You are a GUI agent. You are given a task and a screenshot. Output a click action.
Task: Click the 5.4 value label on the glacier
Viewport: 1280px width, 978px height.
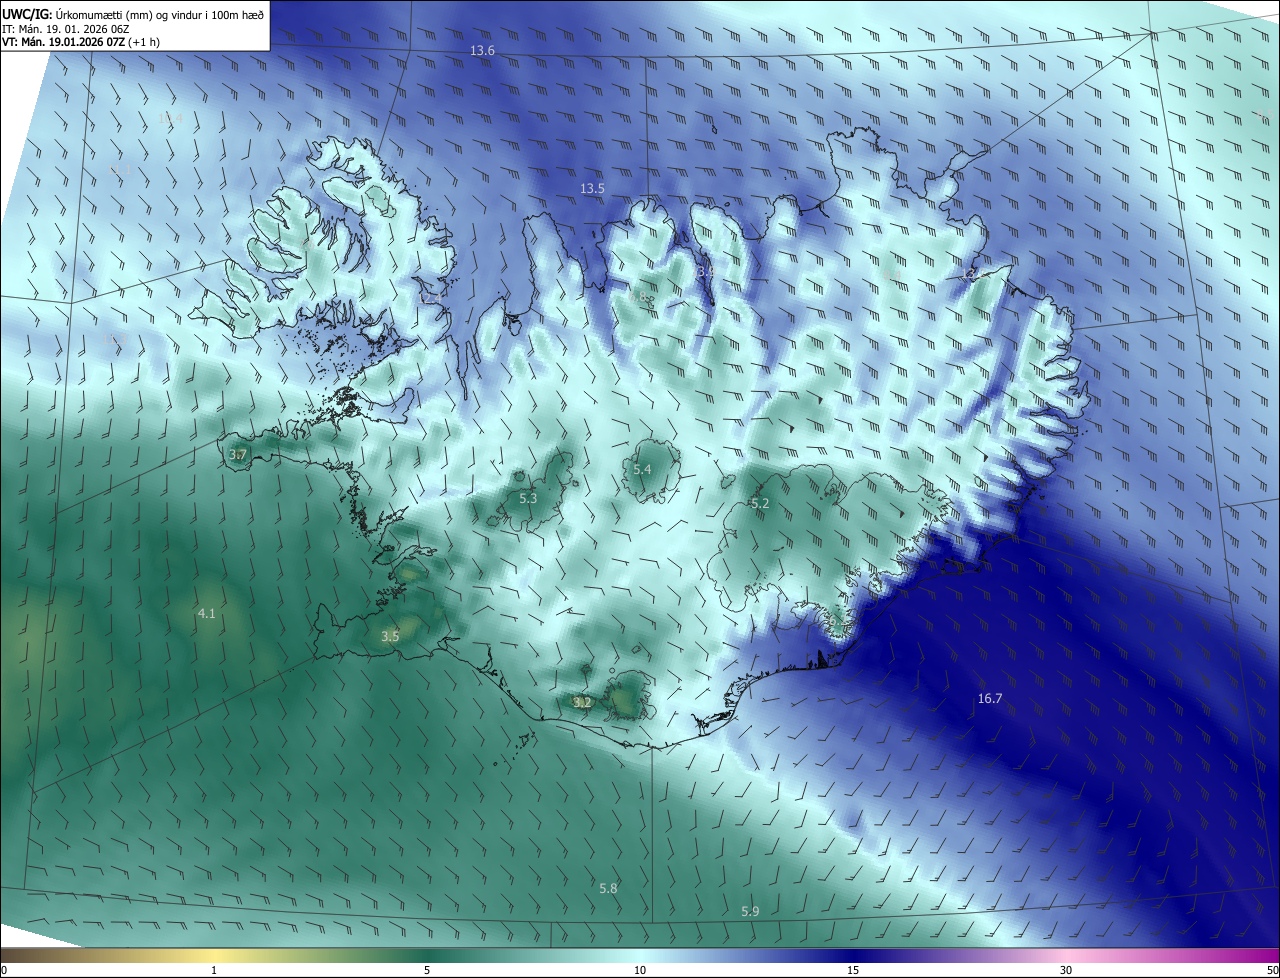pos(642,470)
